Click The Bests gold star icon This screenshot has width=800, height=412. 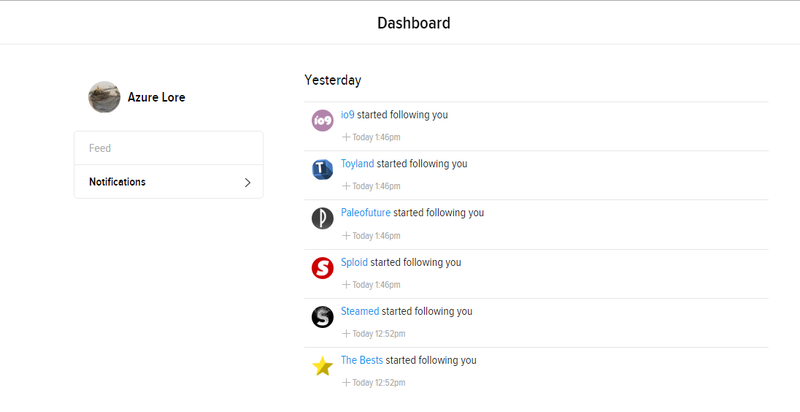(322, 366)
